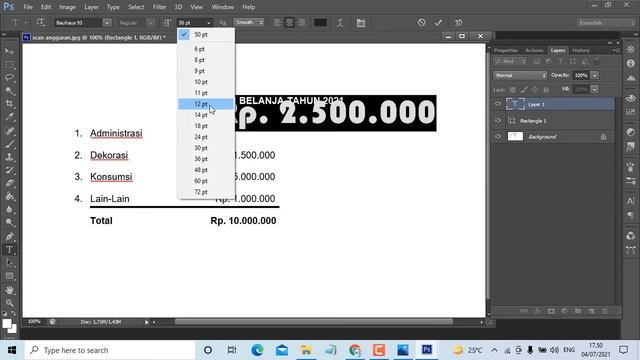Open Microsoft Edge from the taskbar
The height and width of the screenshot is (360, 640).
[257, 350]
